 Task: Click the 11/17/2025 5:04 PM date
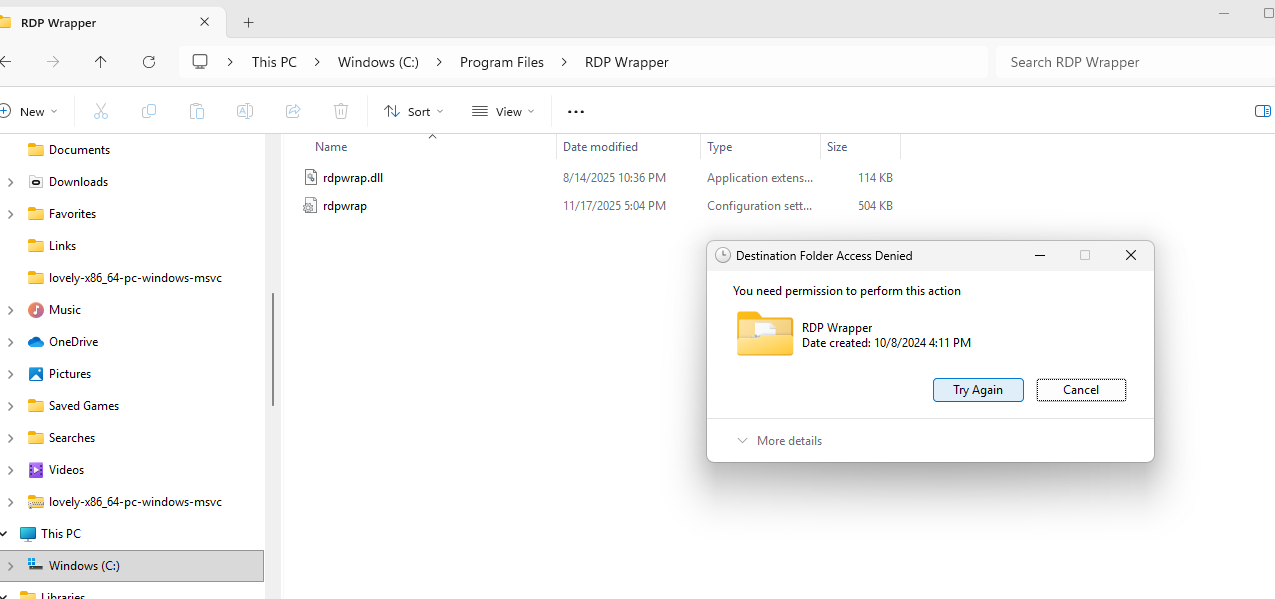(x=614, y=206)
